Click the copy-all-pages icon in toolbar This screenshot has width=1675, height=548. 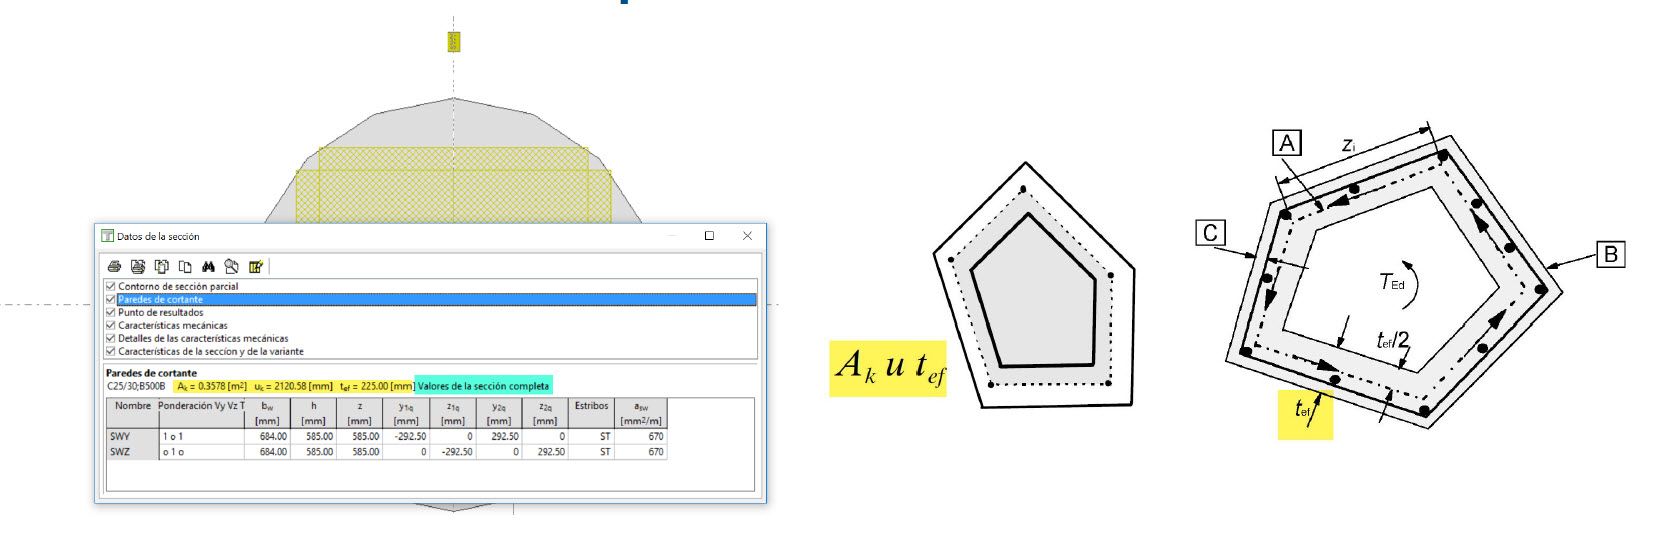pos(161,267)
